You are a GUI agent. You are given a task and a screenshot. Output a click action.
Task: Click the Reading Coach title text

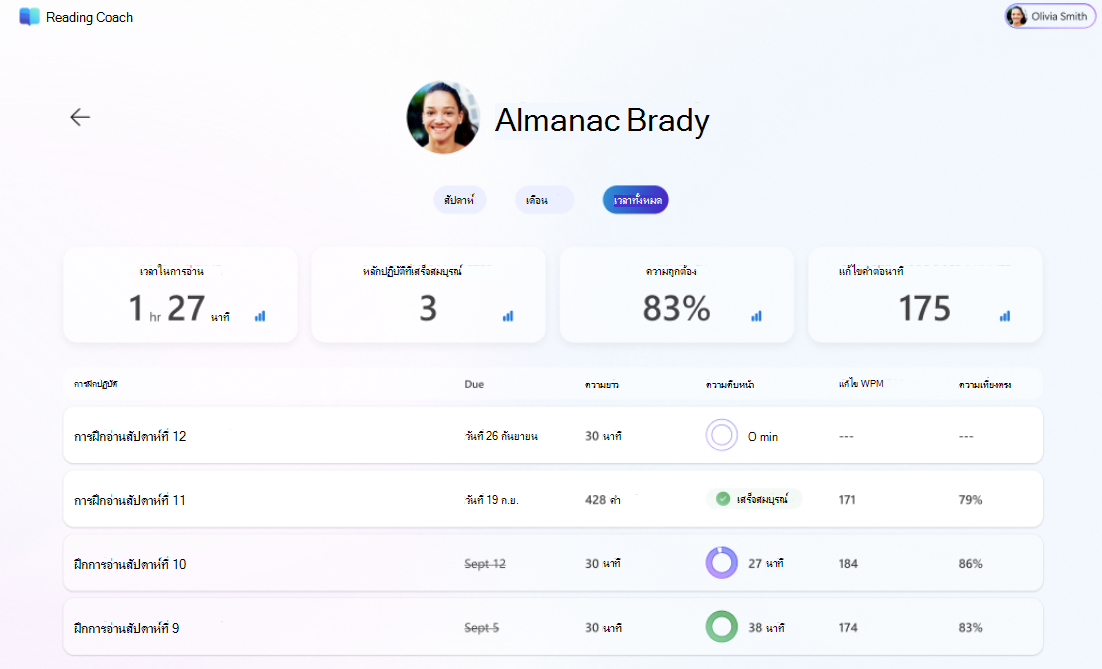(89, 18)
